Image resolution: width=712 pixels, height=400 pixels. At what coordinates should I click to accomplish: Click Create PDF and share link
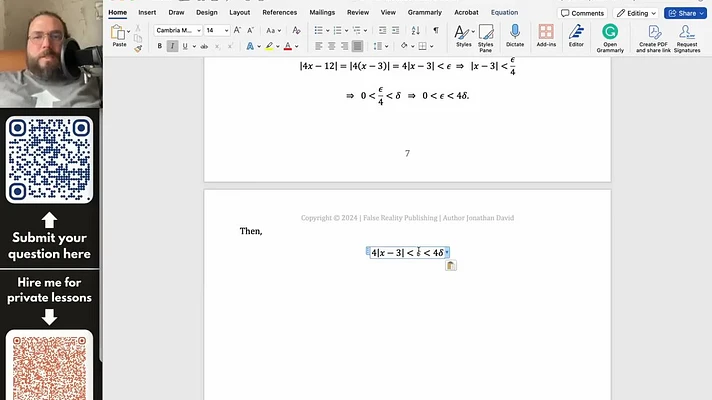tap(653, 38)
